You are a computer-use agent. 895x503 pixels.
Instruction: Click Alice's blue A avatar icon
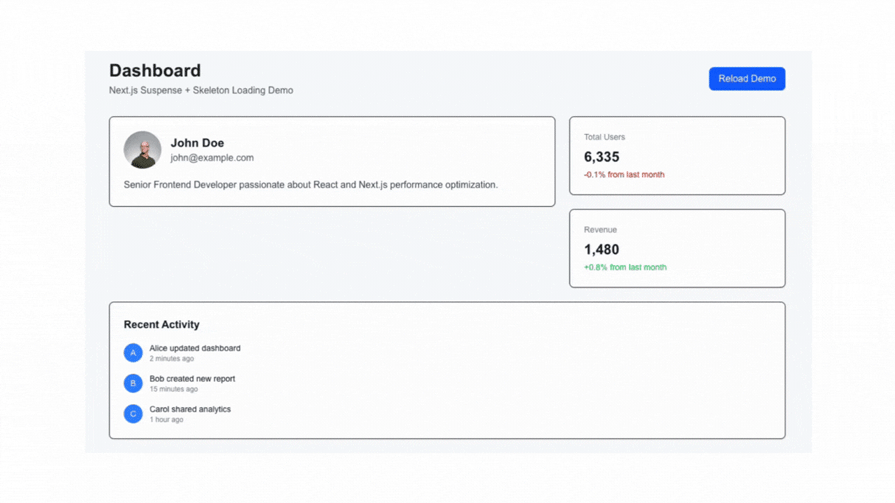[x=133, y=353]
